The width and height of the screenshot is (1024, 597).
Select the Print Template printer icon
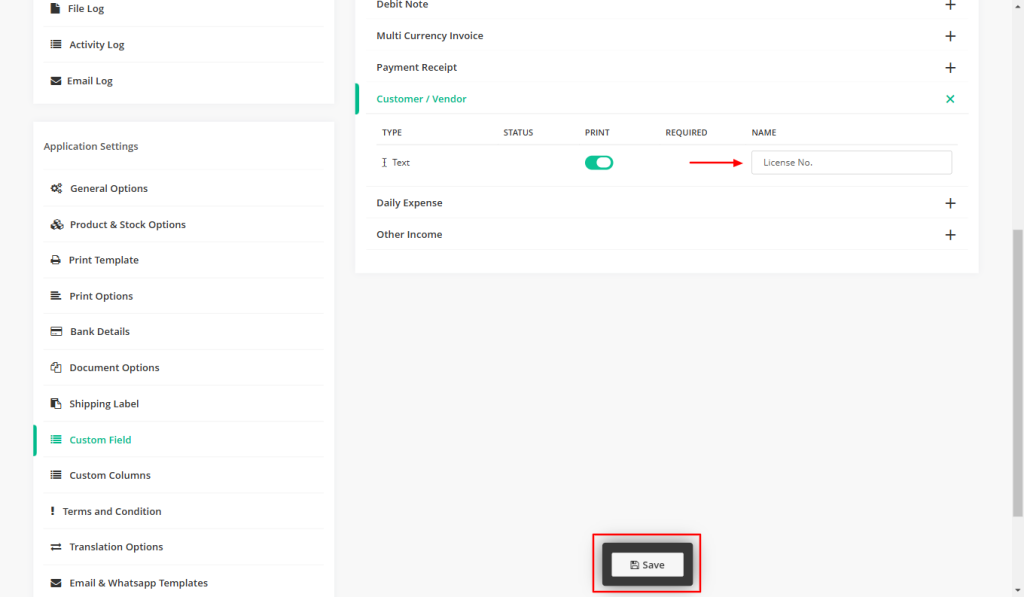coord(57,260)
